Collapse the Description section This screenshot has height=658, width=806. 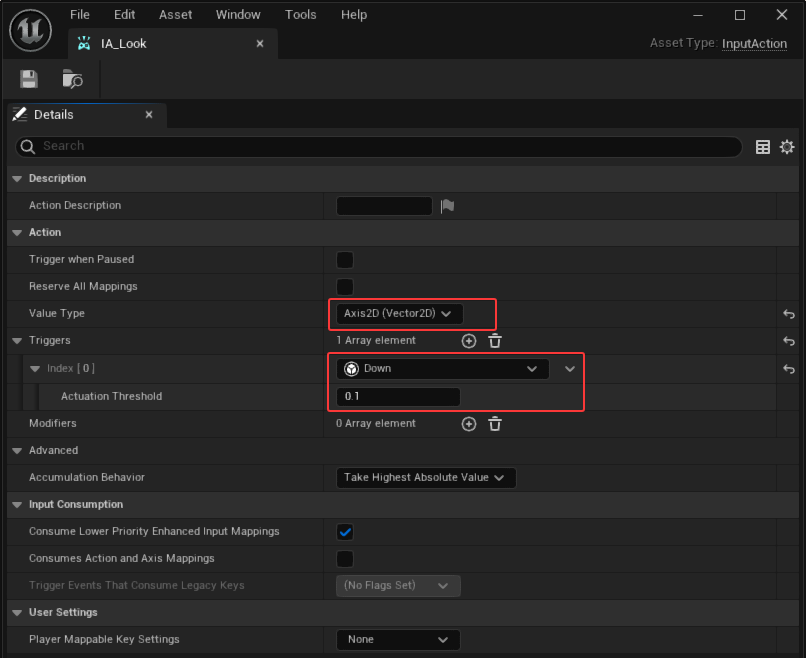click(17, 179)
